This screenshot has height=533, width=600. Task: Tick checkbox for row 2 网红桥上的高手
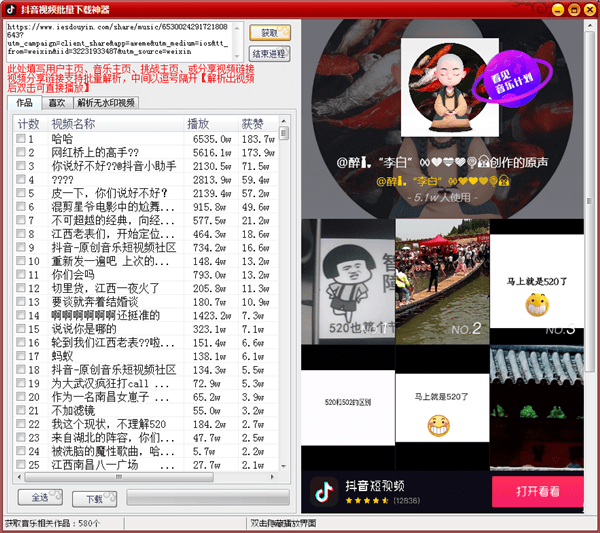[21, 152]
